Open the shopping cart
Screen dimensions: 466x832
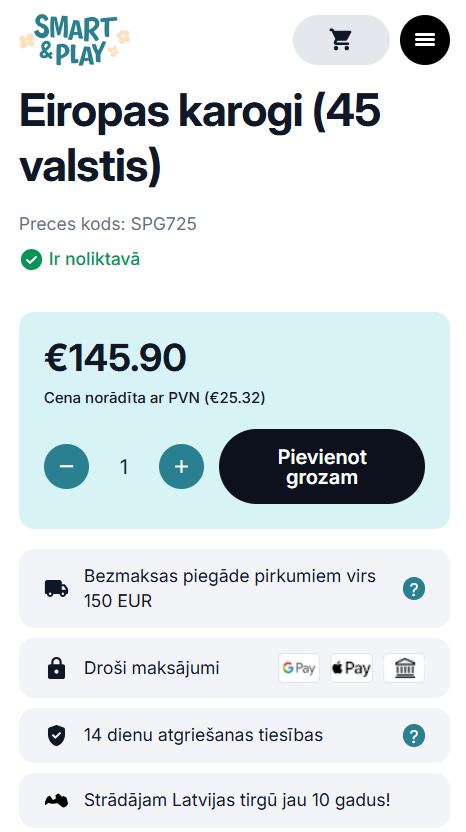[x=341, y=40]
